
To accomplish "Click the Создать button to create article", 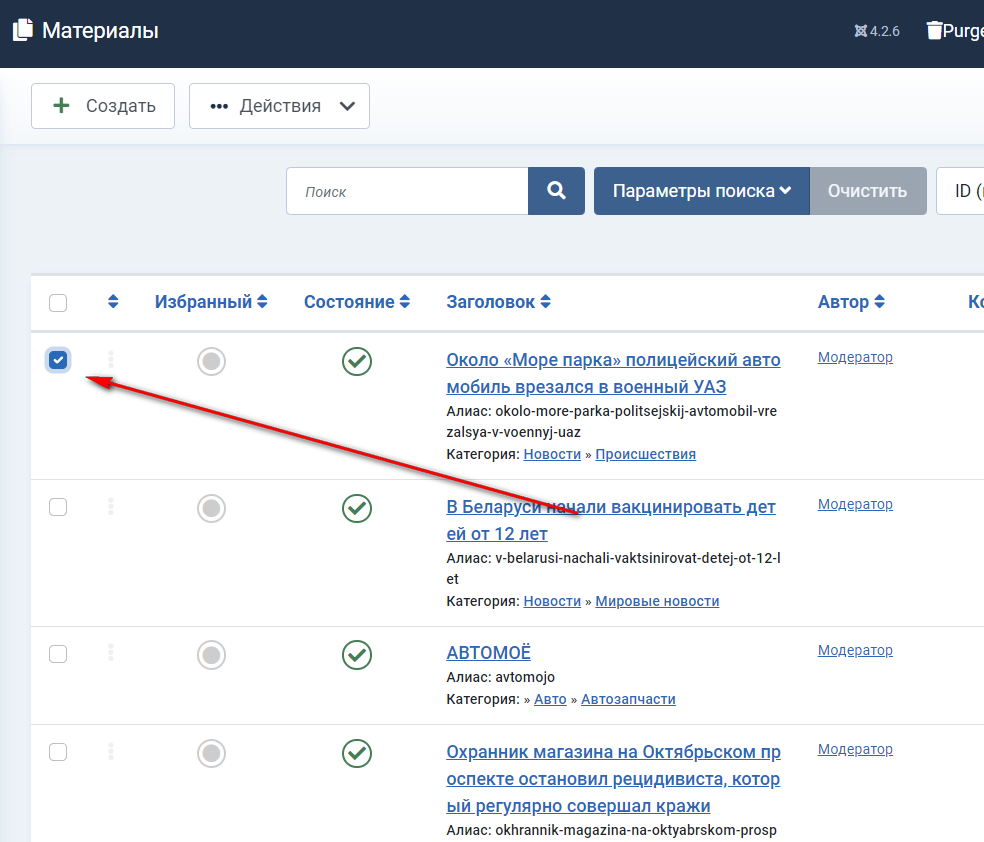I will point(103,106).
